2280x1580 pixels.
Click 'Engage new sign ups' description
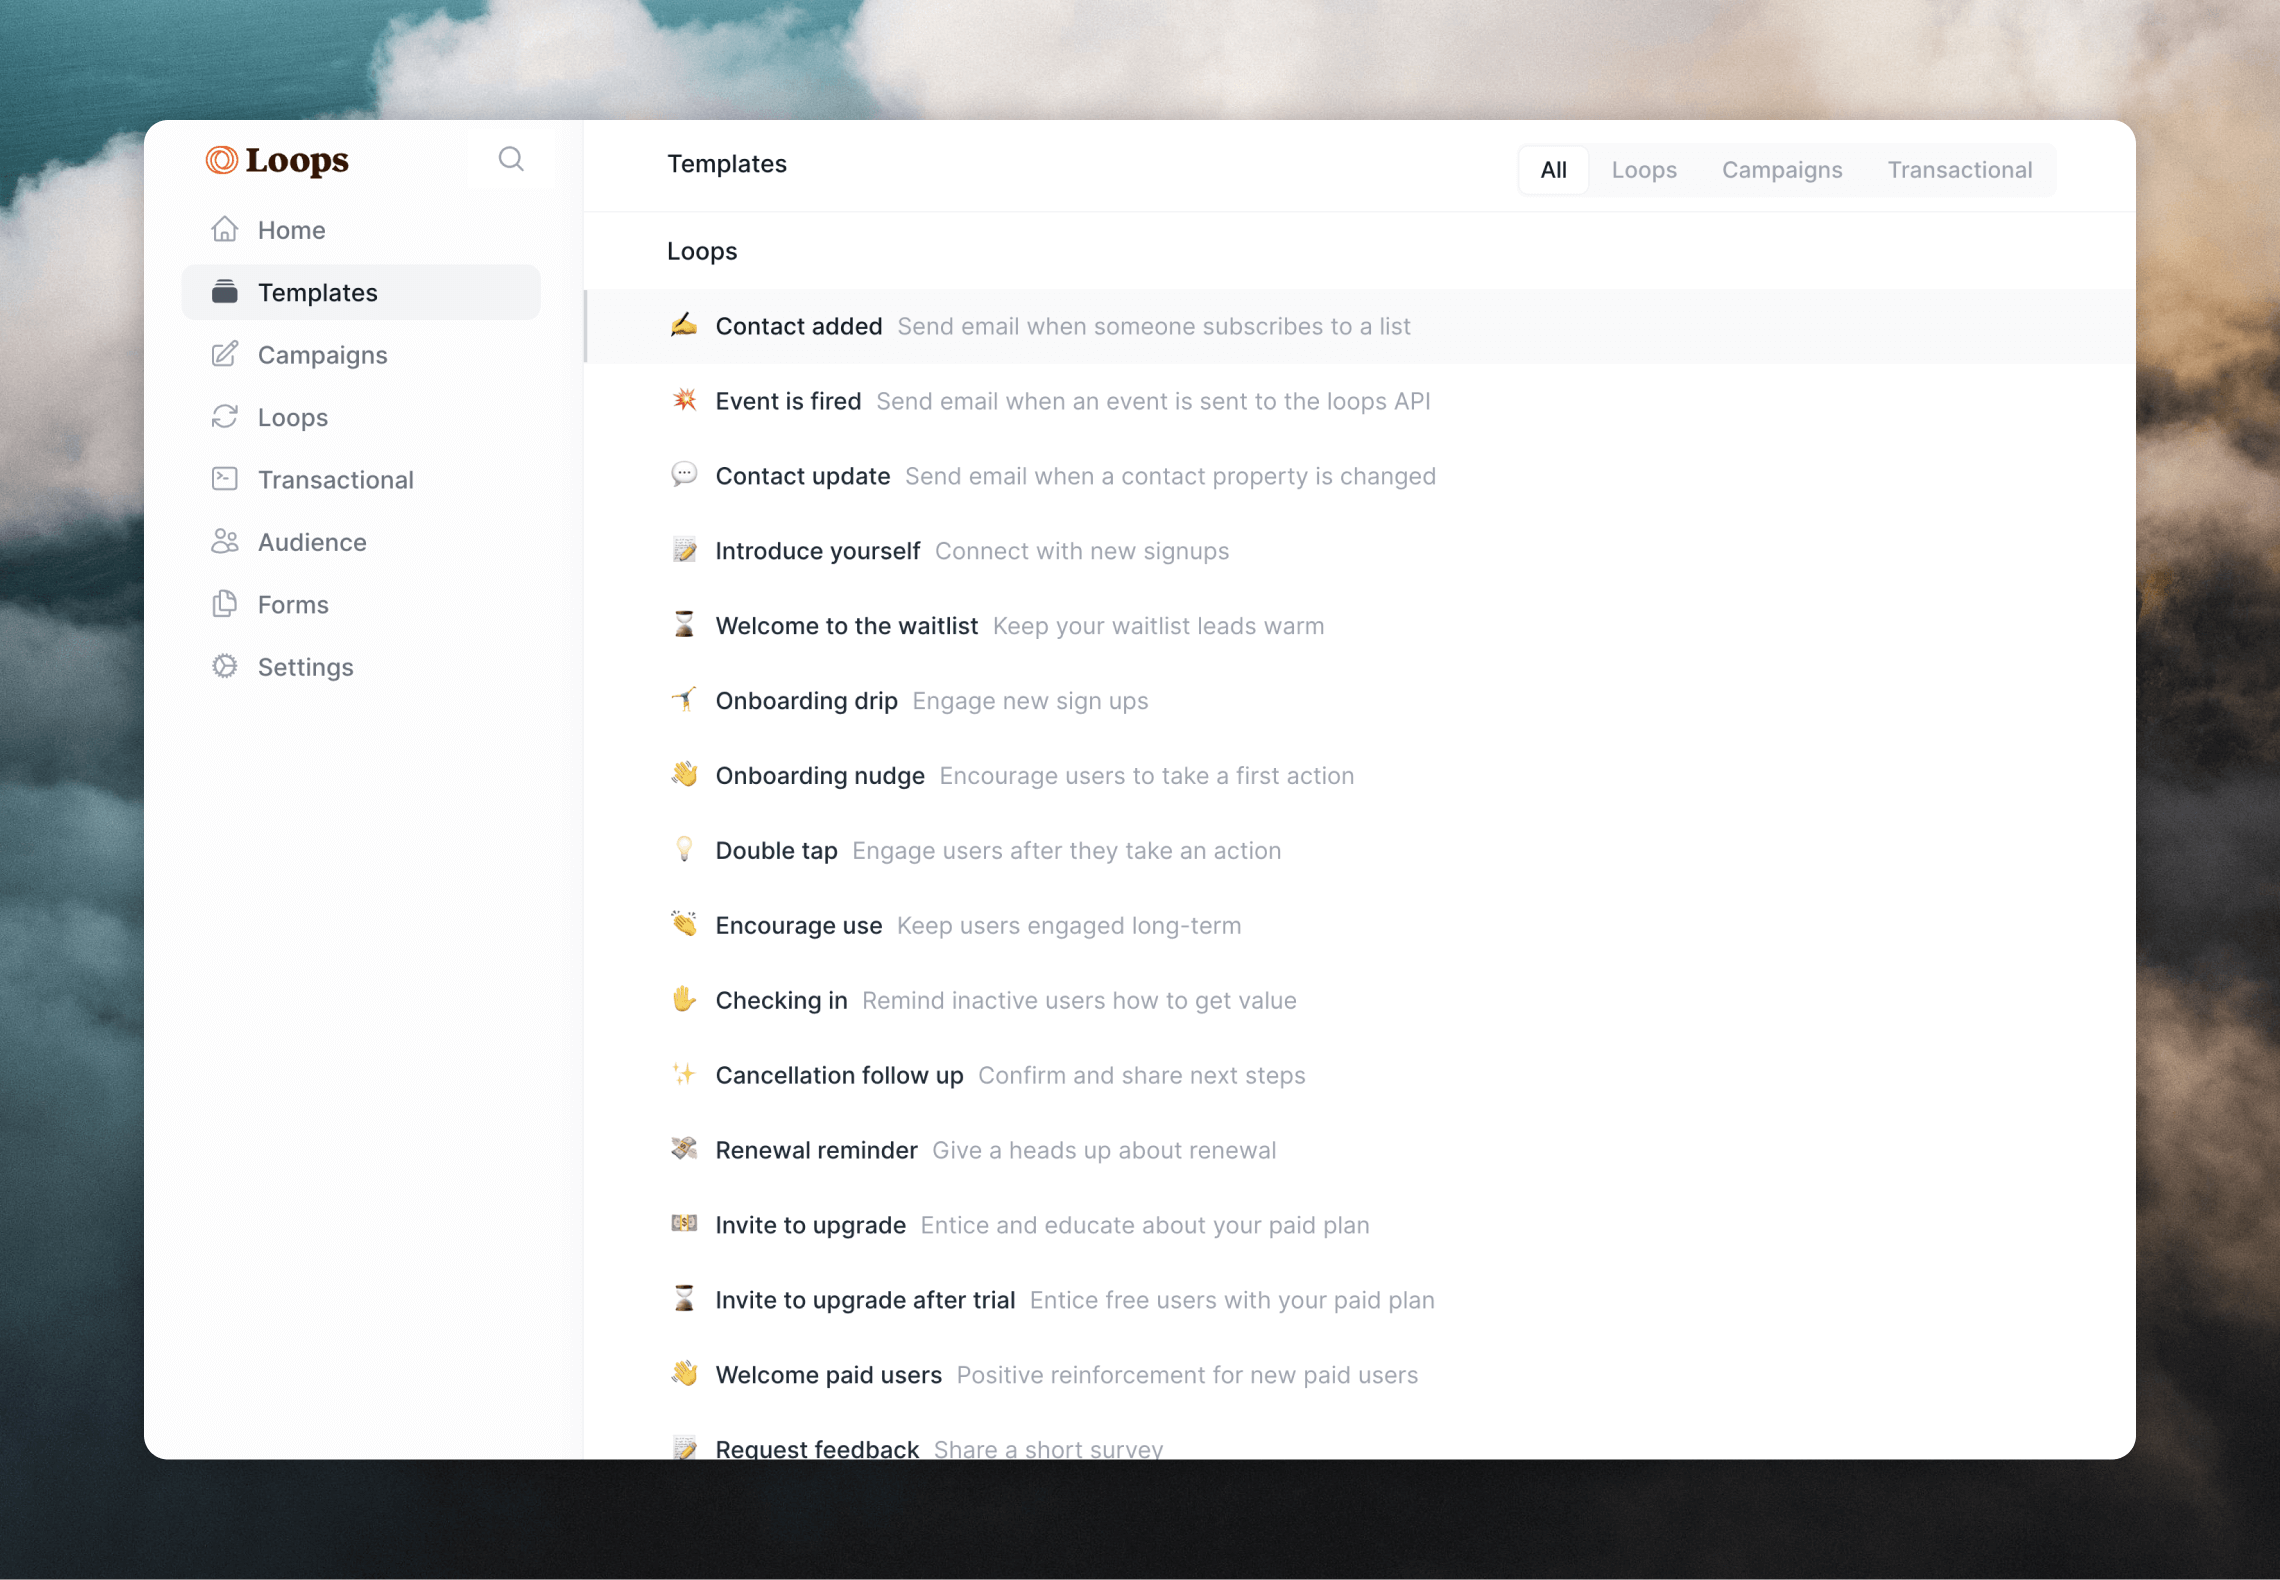1030,701
